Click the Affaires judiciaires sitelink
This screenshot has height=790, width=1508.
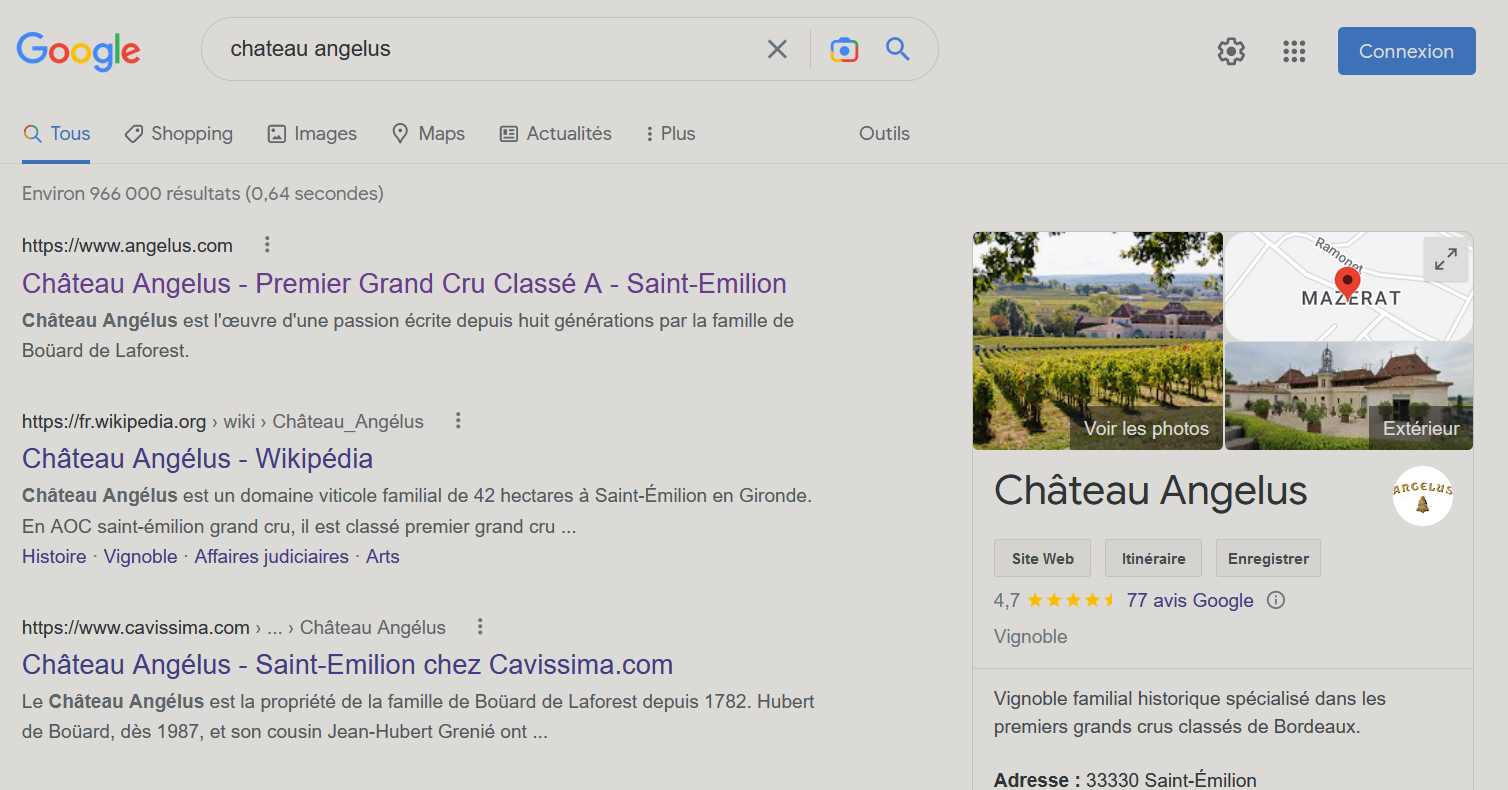[271, 557]
